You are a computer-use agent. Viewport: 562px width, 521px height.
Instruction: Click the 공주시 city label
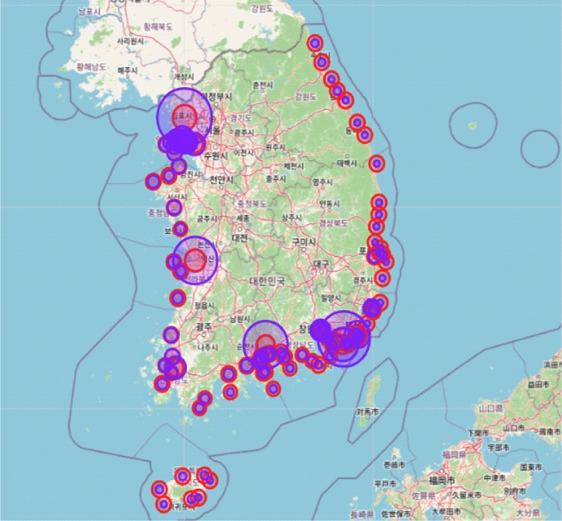tap(207, 218)
